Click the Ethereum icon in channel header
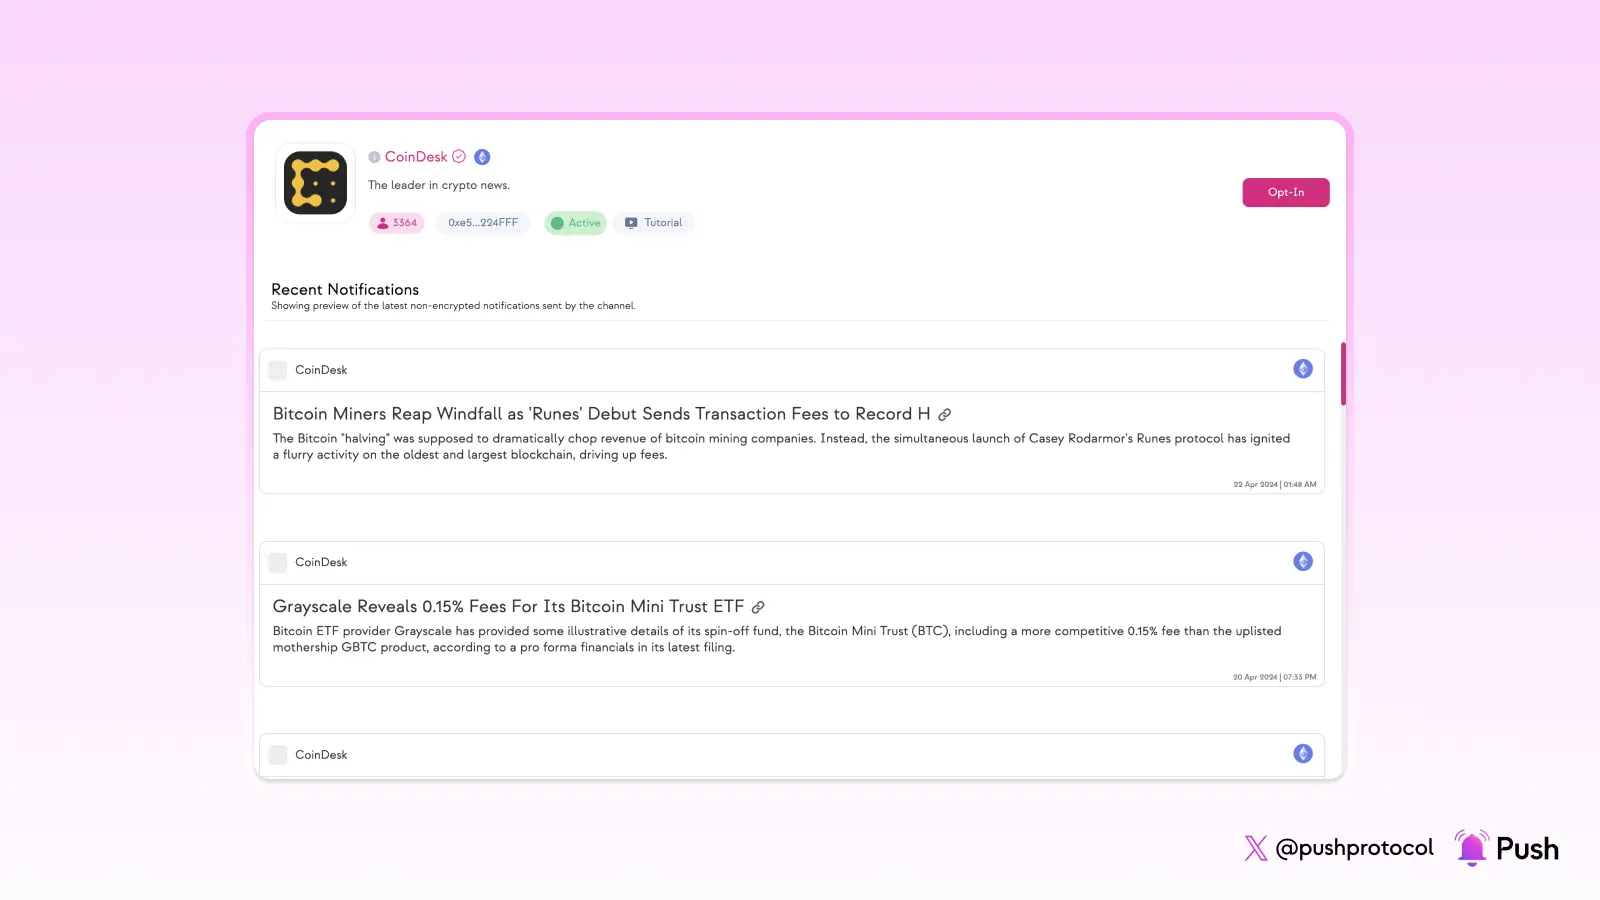The width and height of the screenshot is (1600, 900). 482,157
